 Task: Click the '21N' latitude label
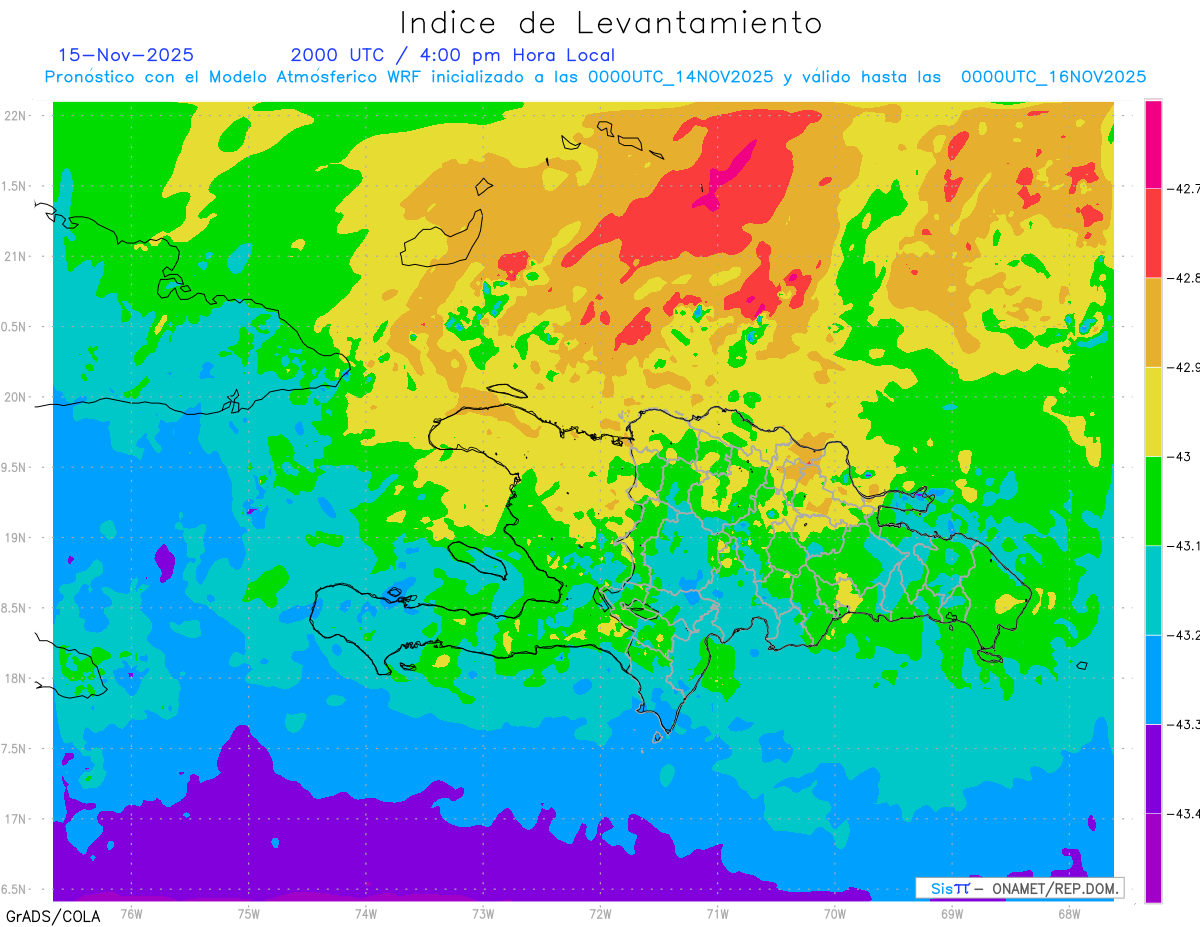[15, 257]
